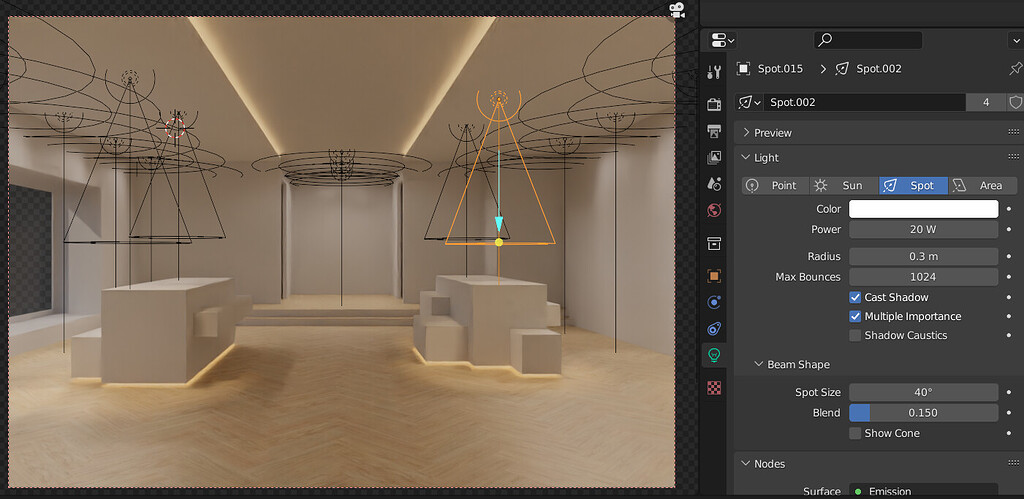Screen dimensions: 1024x499
Task: Open the Physics properties tab
Action: click(x=714, y=302)
